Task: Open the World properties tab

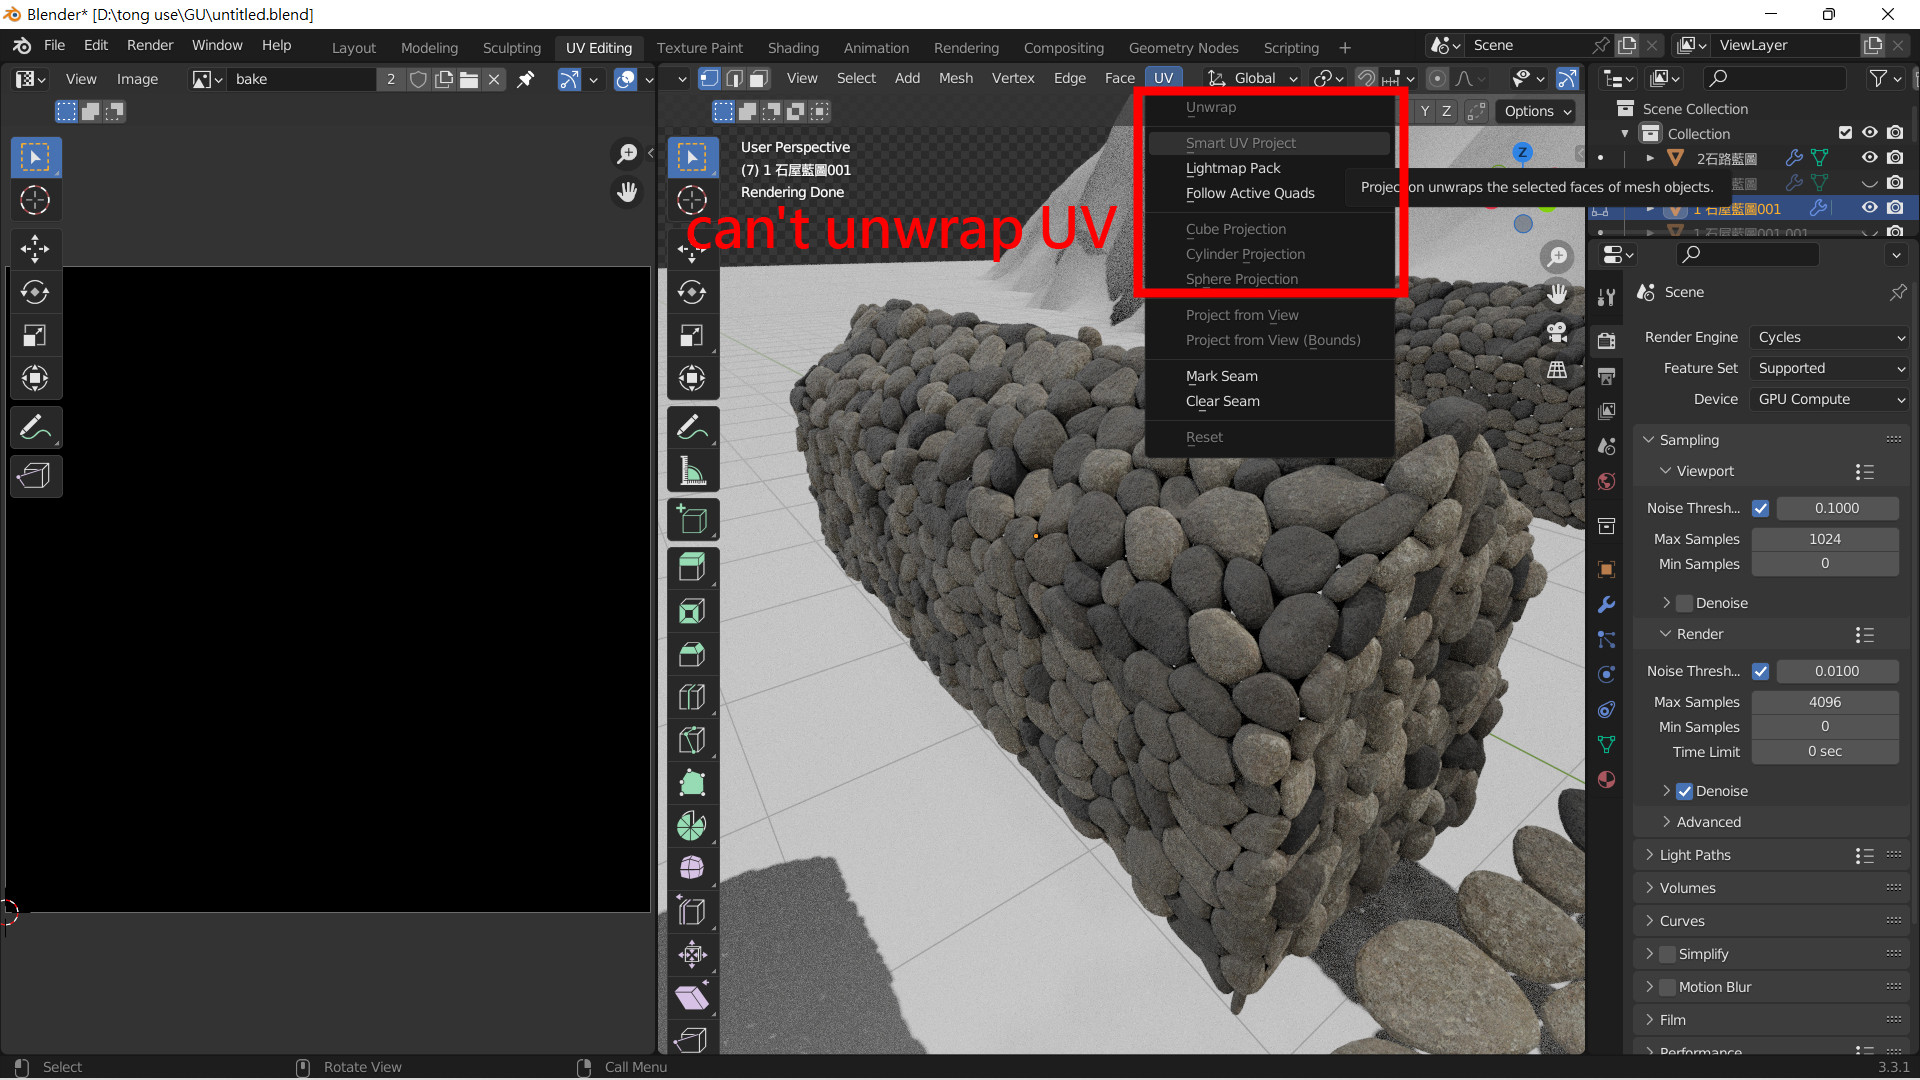Action: [x=1607, y=482]
